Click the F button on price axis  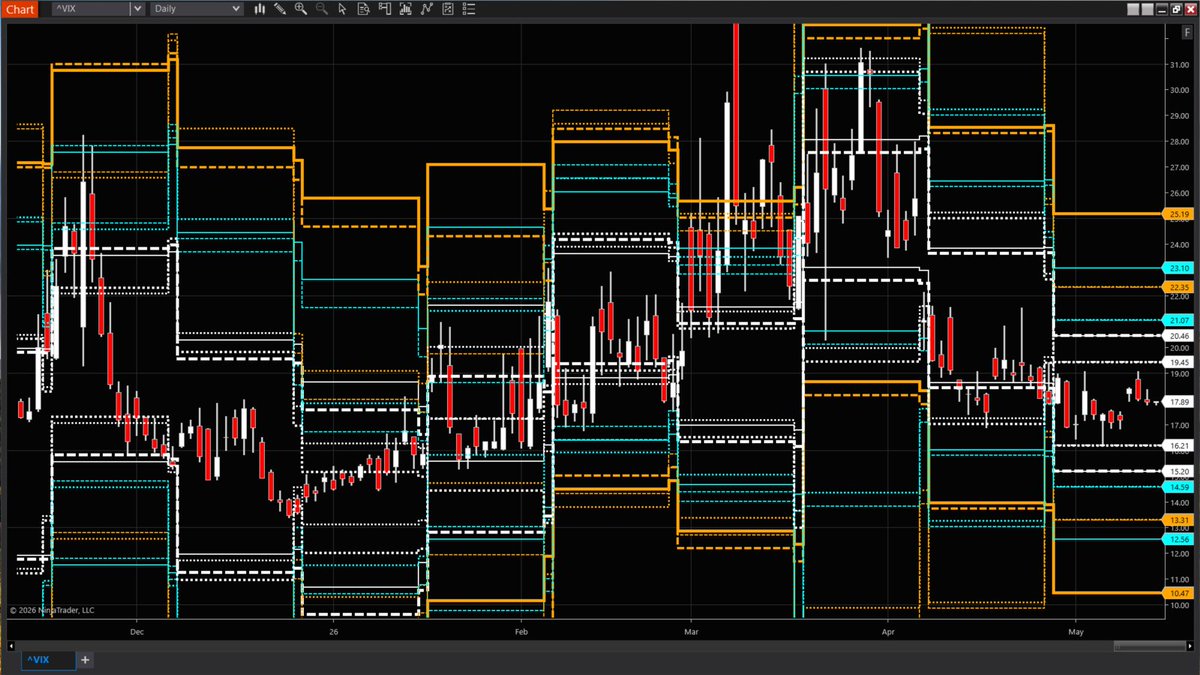tap(1187, 32)
